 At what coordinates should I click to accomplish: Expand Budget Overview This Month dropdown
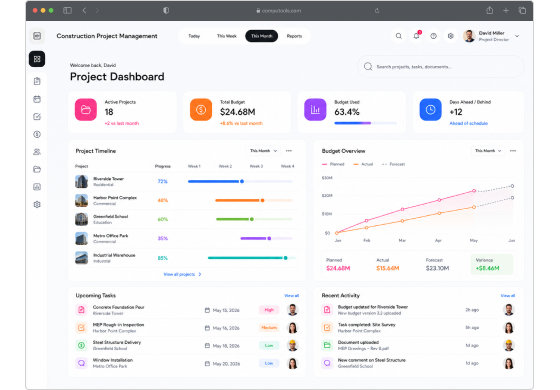point(488,151)
